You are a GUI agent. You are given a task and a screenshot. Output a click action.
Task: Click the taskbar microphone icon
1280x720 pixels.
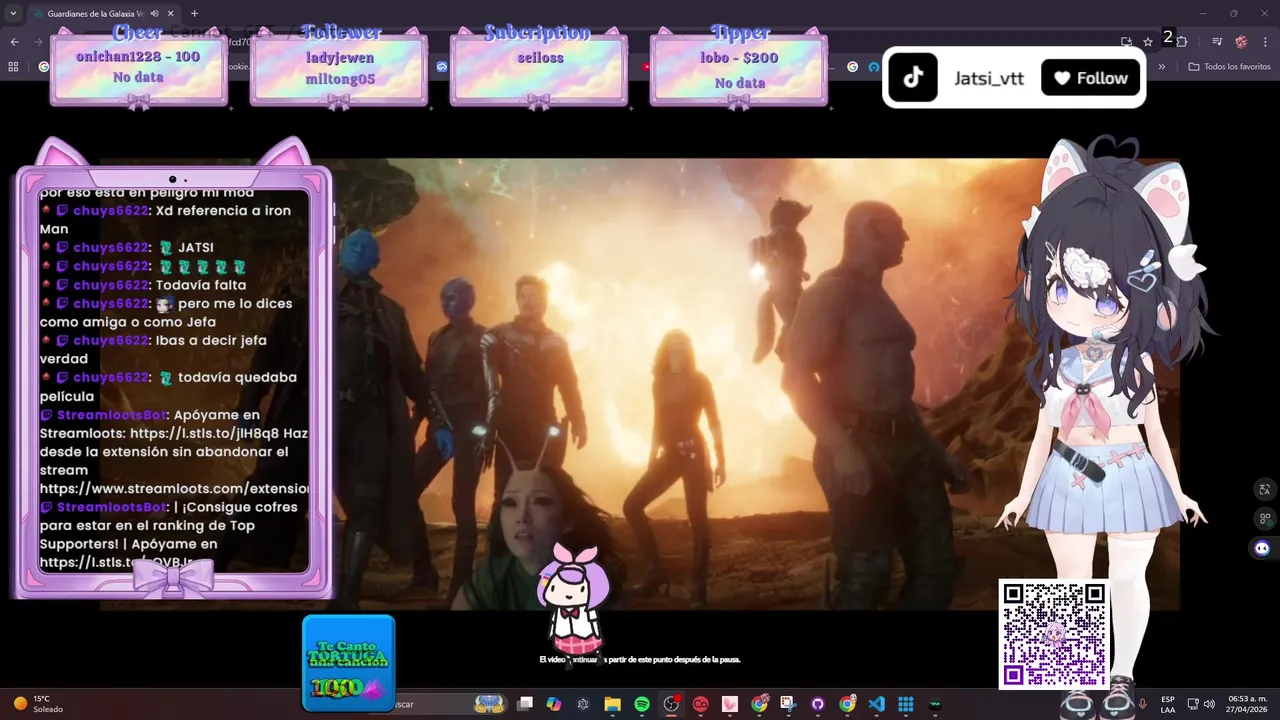point(1142,704)
